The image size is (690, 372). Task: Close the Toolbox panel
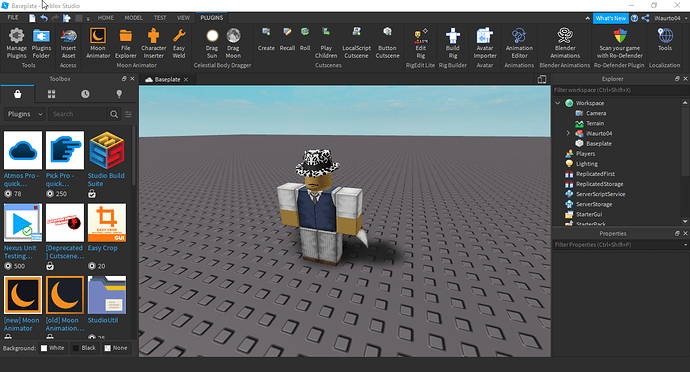pyautogui.click(x=132, y=79)
